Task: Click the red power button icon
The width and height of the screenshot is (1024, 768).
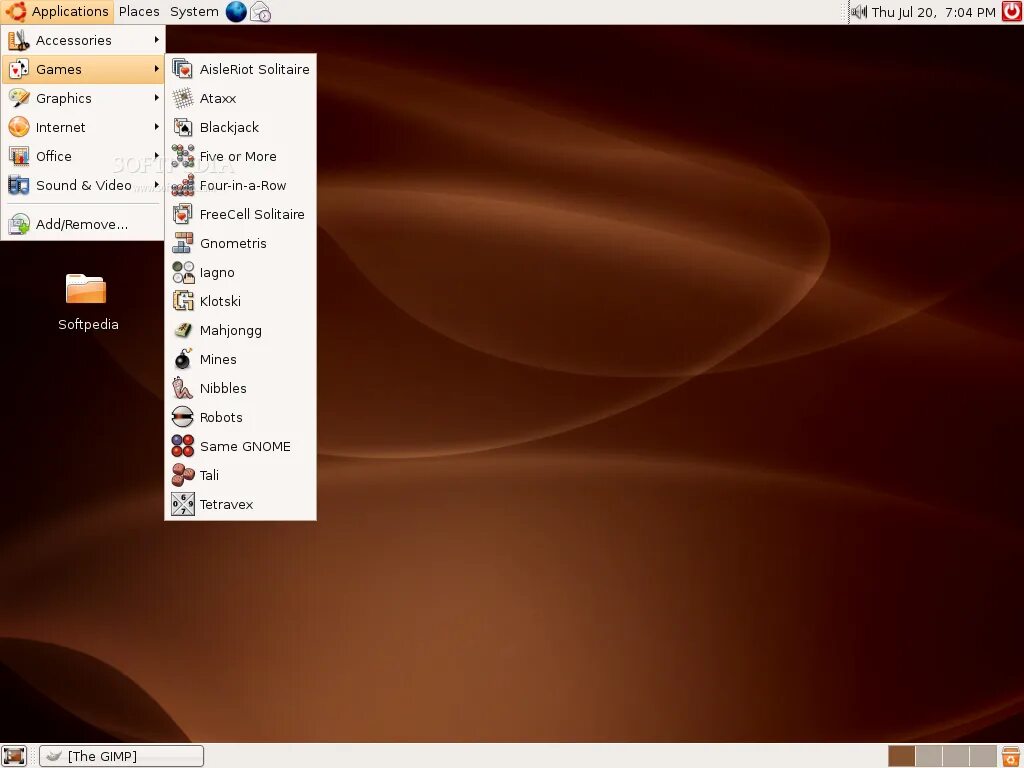Action: (1012, 12)
